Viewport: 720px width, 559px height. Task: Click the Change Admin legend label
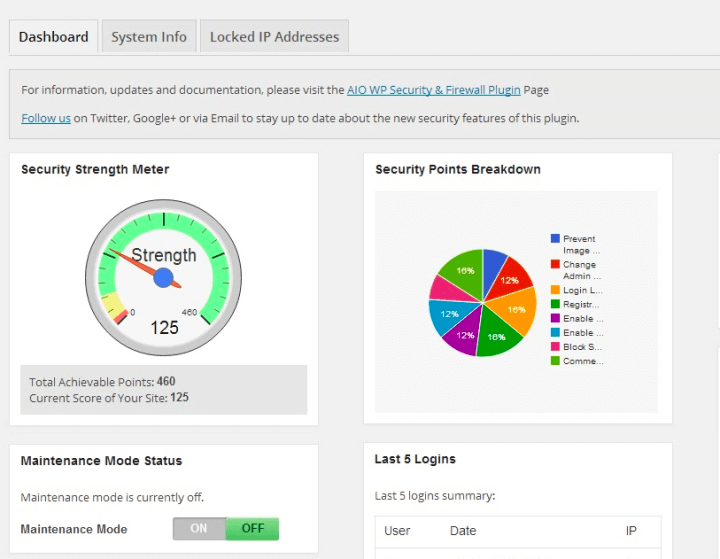(582, 270)
